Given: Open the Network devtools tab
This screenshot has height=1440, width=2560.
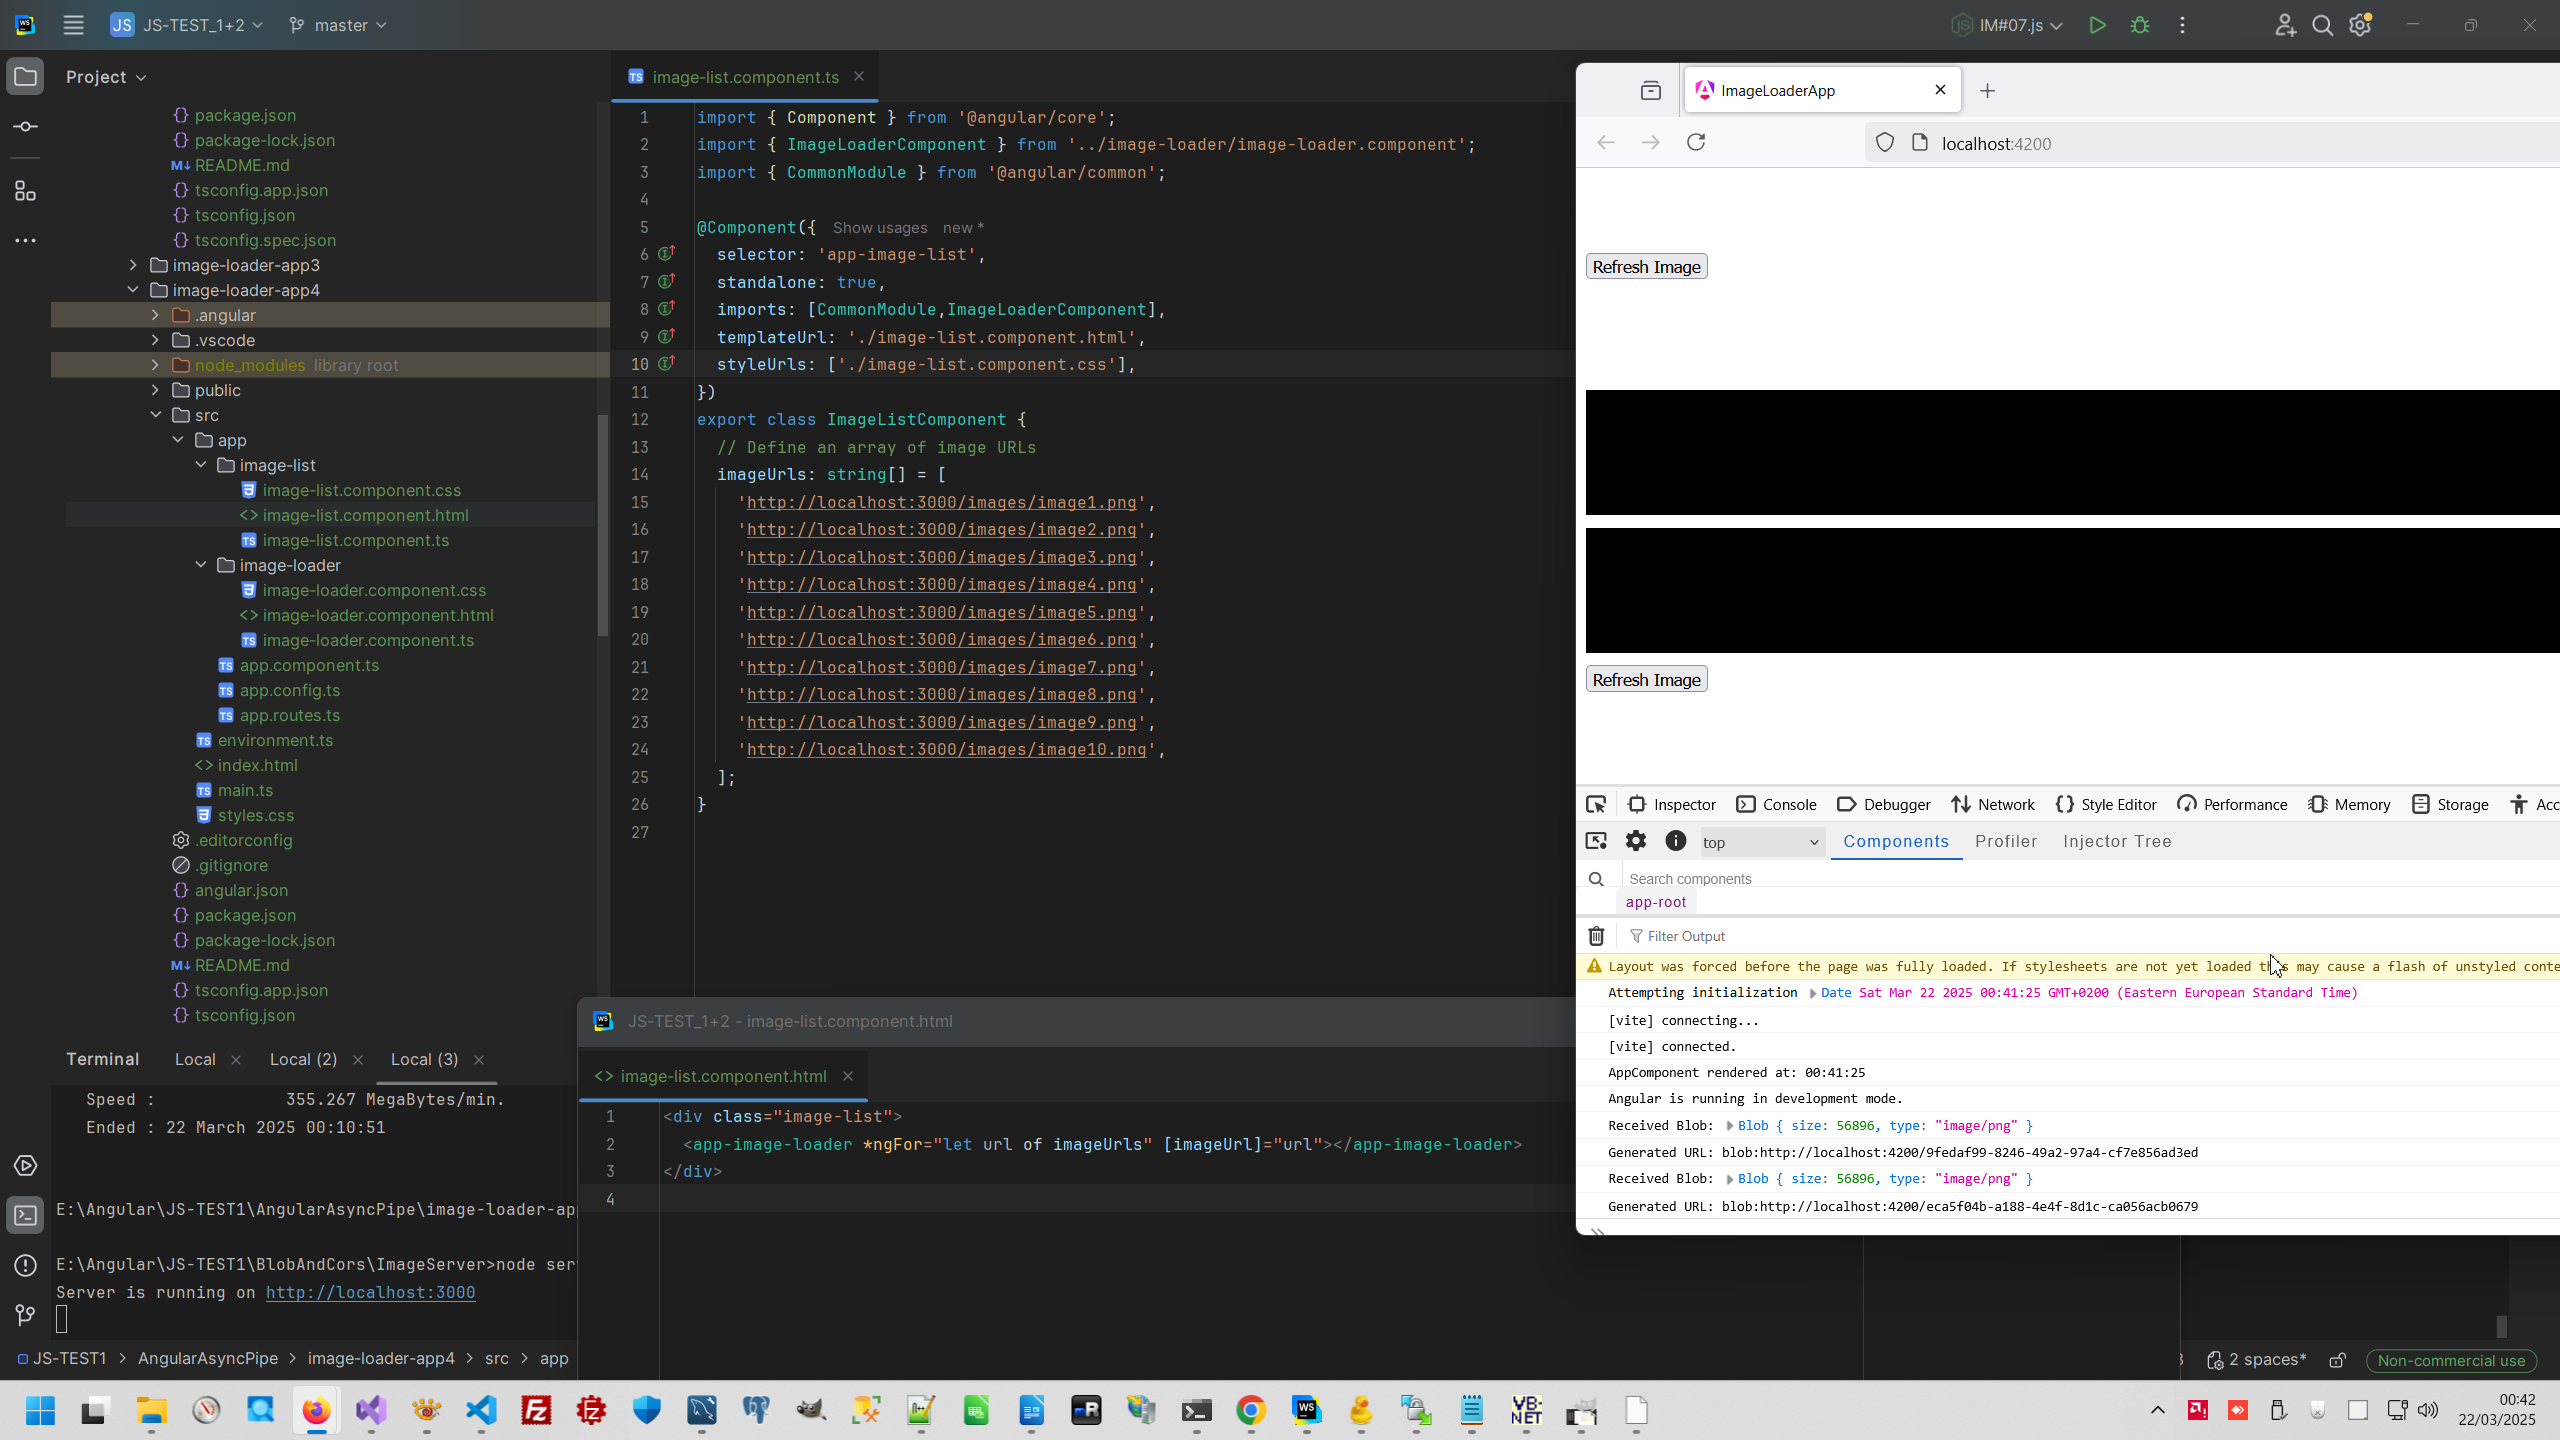Looking at the screenshot, I should [1993, 805].
